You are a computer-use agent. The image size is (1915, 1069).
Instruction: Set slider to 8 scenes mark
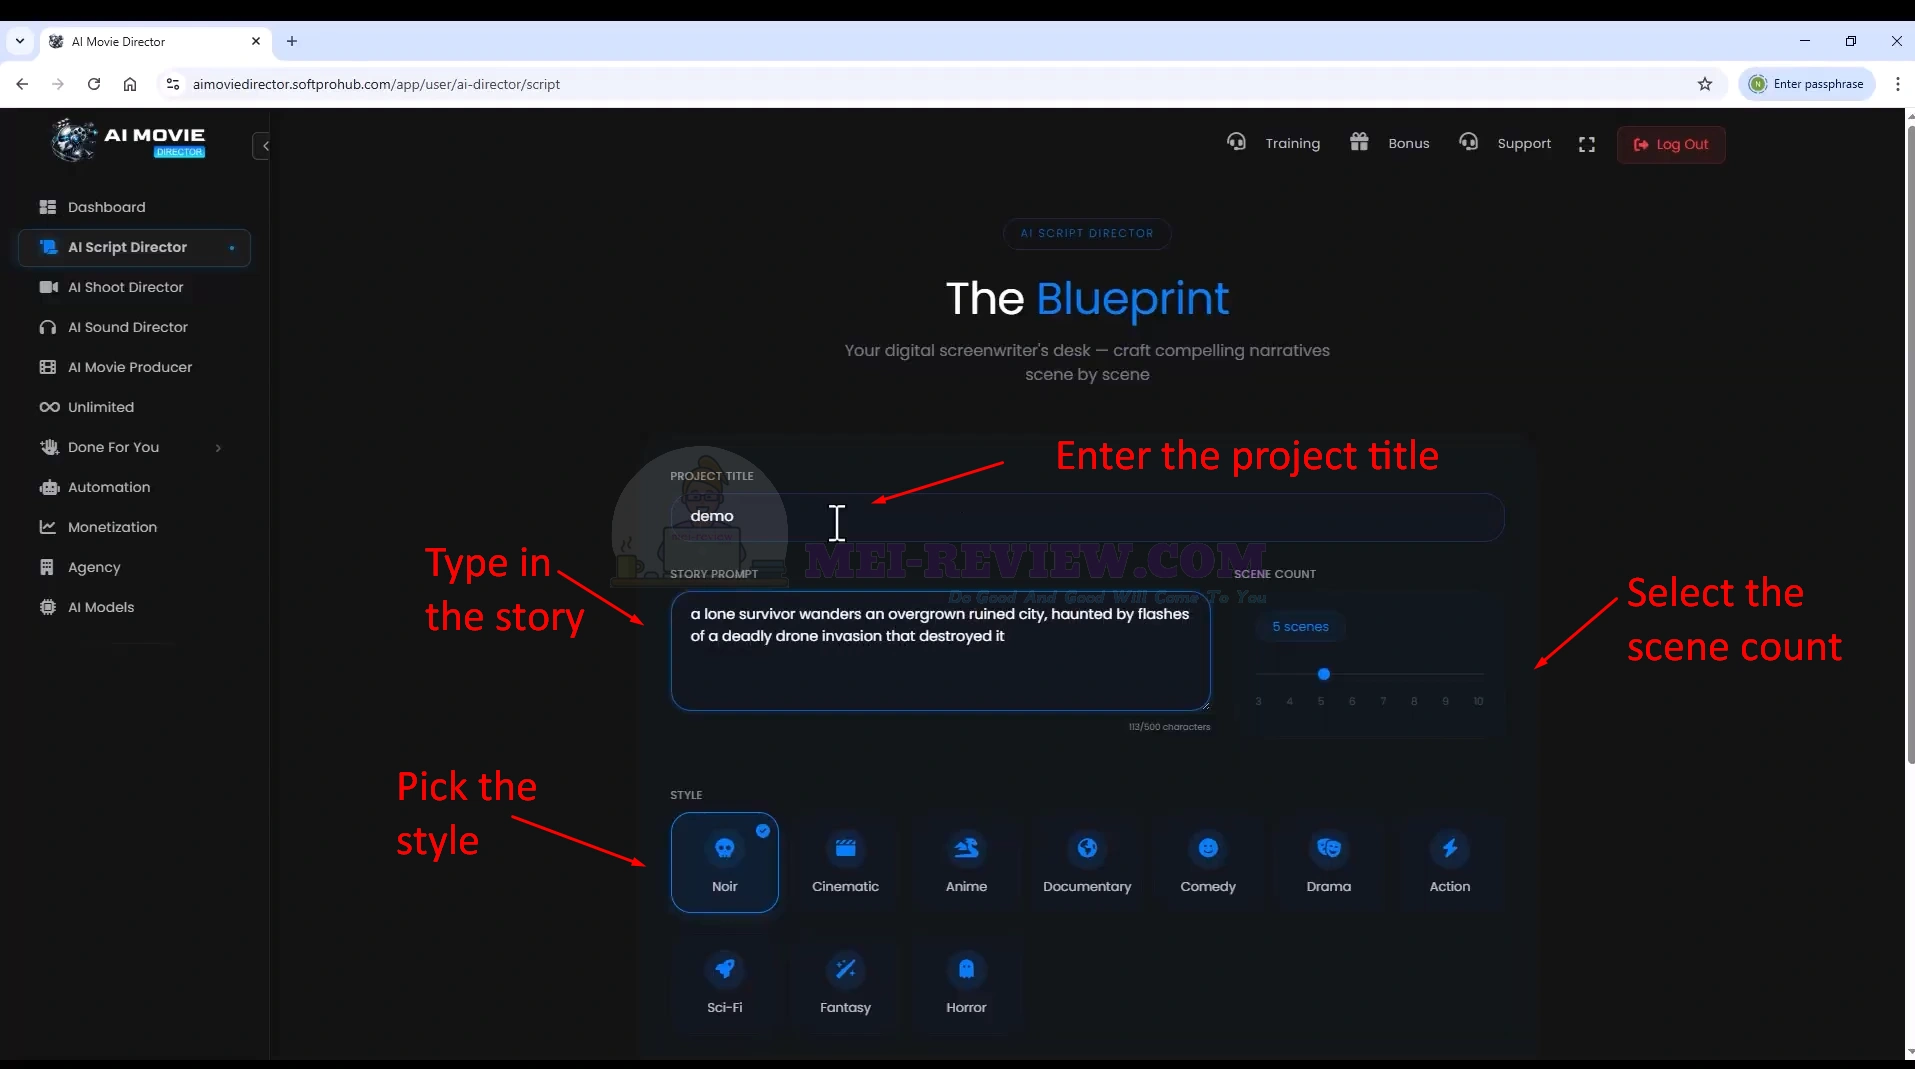tap(1414, 701)
